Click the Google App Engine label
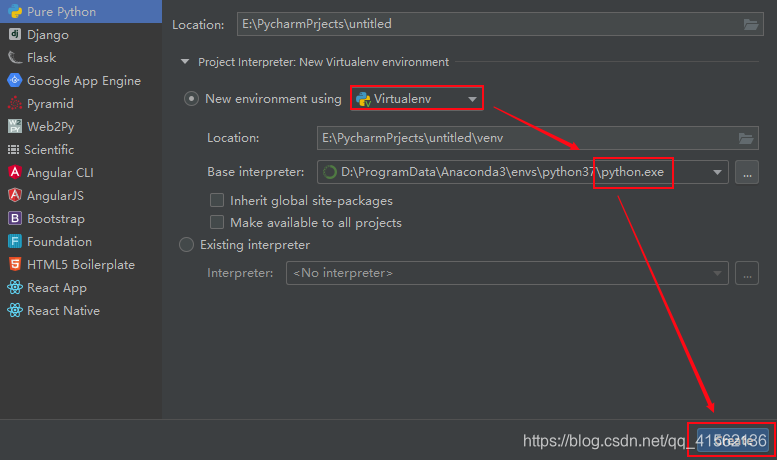777x460 pixels. point(84,81)
